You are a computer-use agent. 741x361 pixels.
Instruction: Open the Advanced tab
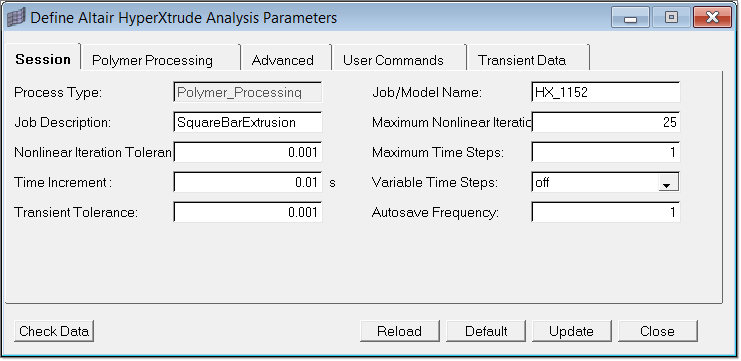click(x=285, y=60)
